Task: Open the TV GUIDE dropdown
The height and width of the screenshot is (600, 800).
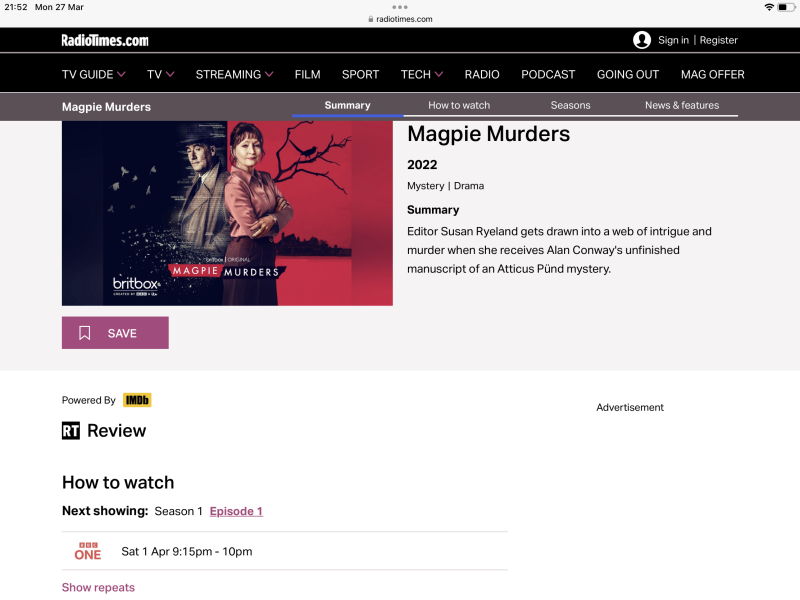Action: pos(93,74)
